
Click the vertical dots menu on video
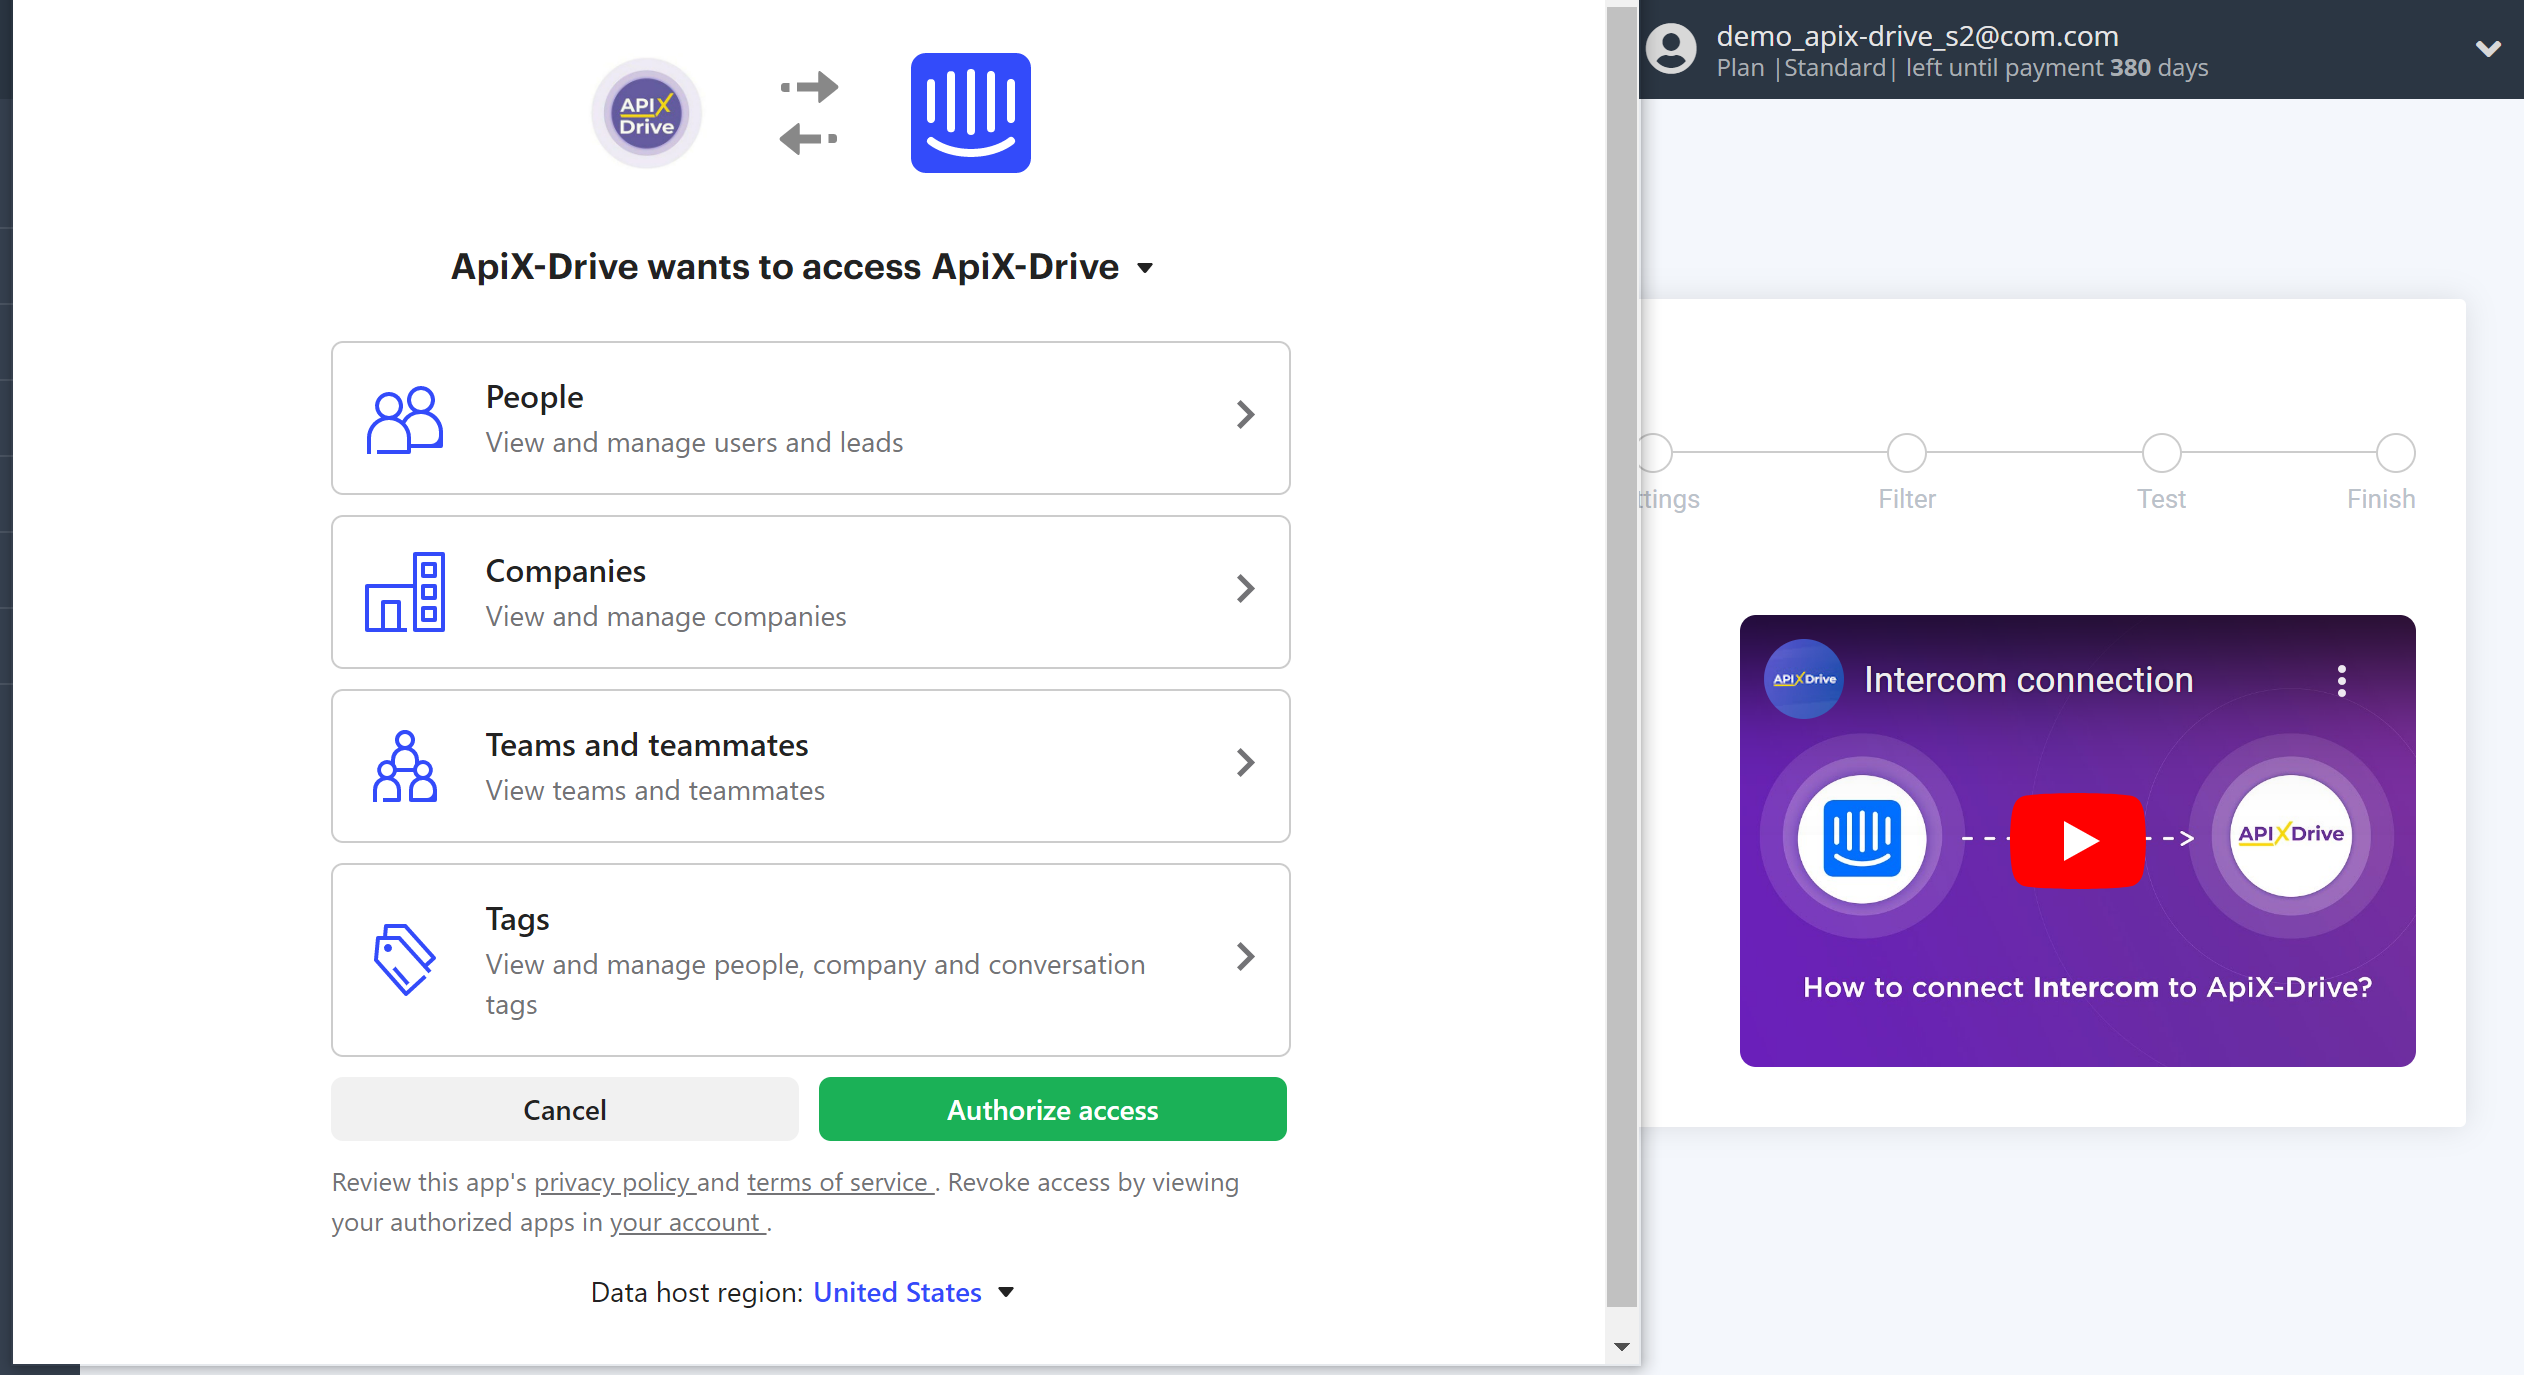pos(2341,681)
